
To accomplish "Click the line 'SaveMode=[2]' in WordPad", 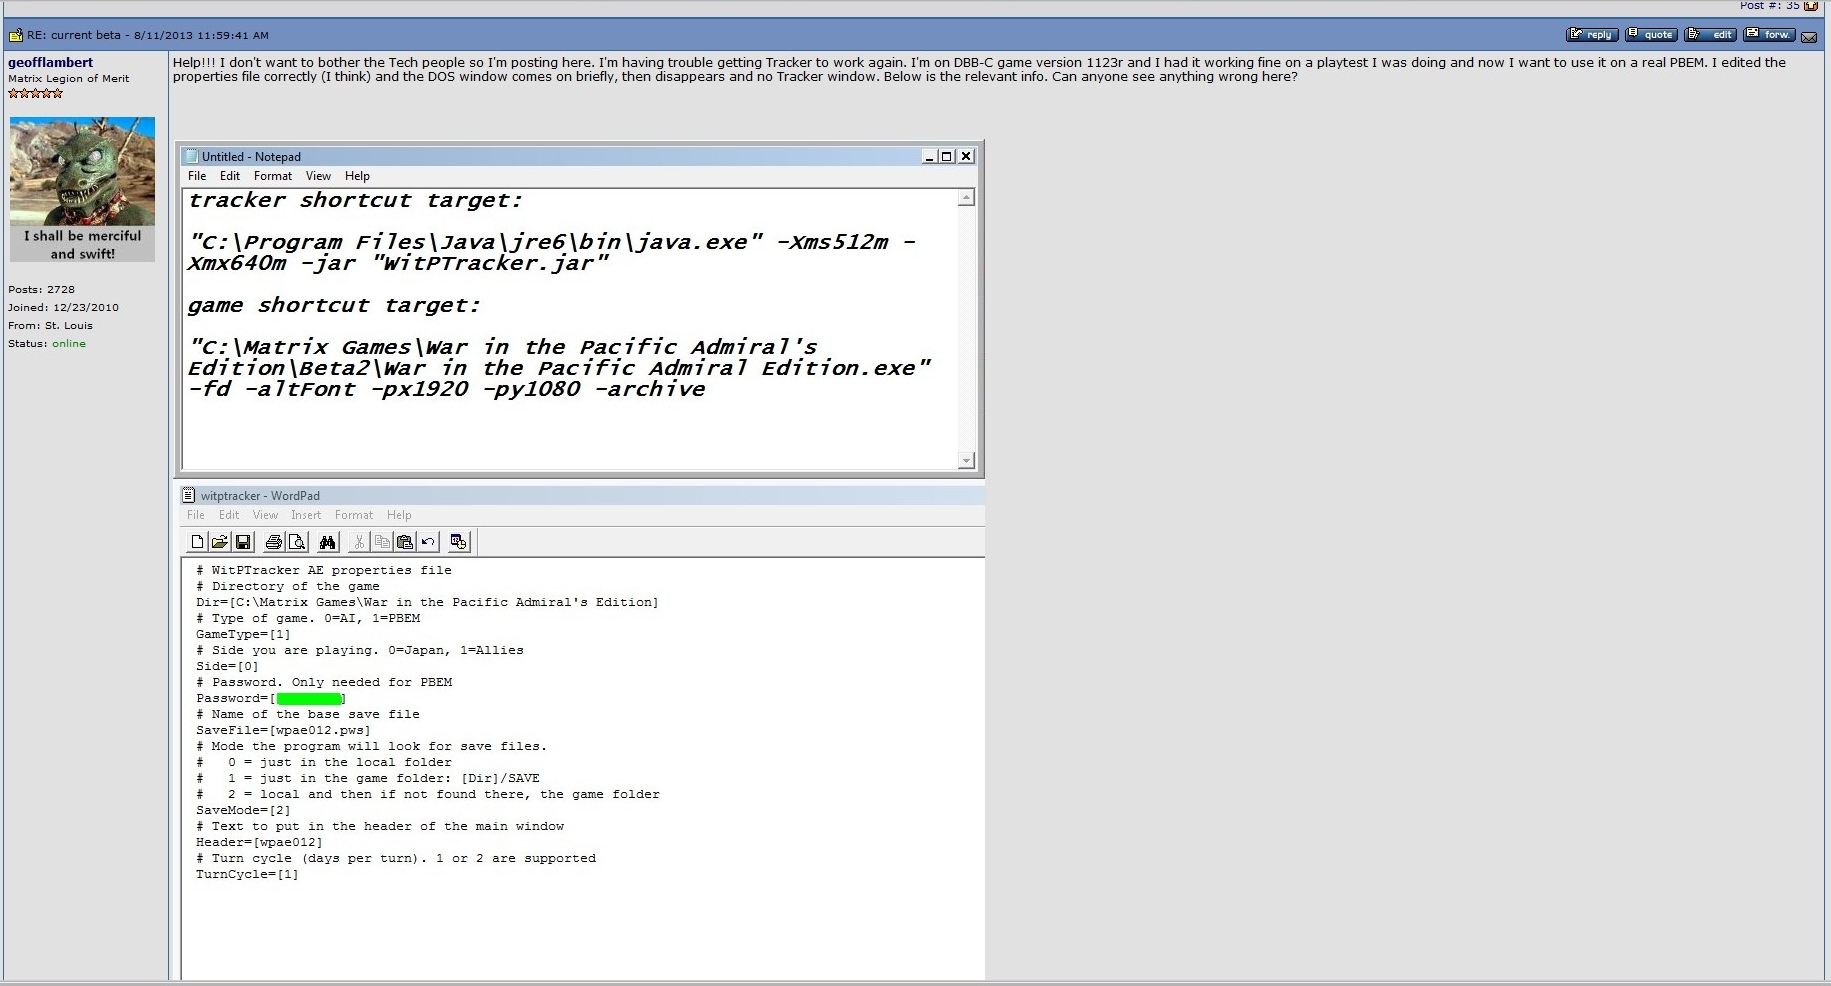I will coord(243,810).
